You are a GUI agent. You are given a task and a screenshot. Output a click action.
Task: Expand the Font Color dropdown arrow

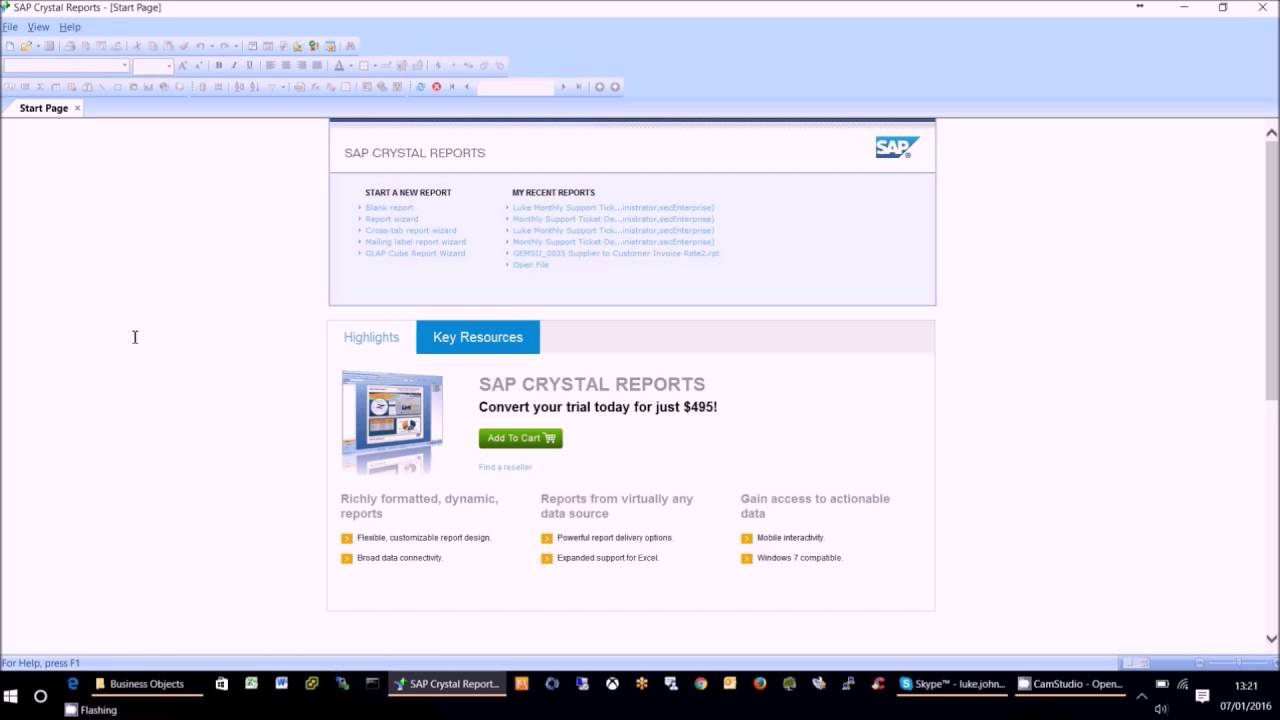[x=351, y=65]
